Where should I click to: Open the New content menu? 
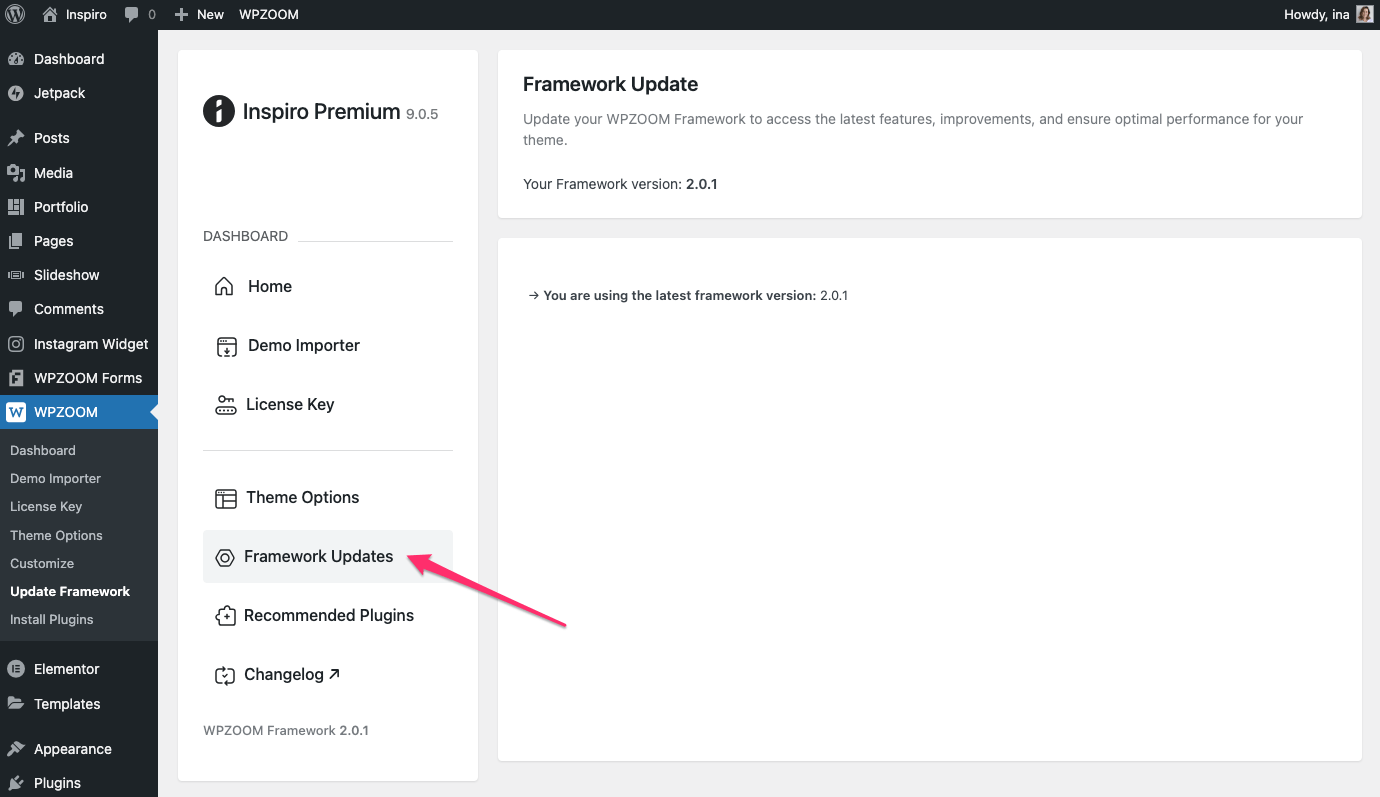[x=199, y=15]
